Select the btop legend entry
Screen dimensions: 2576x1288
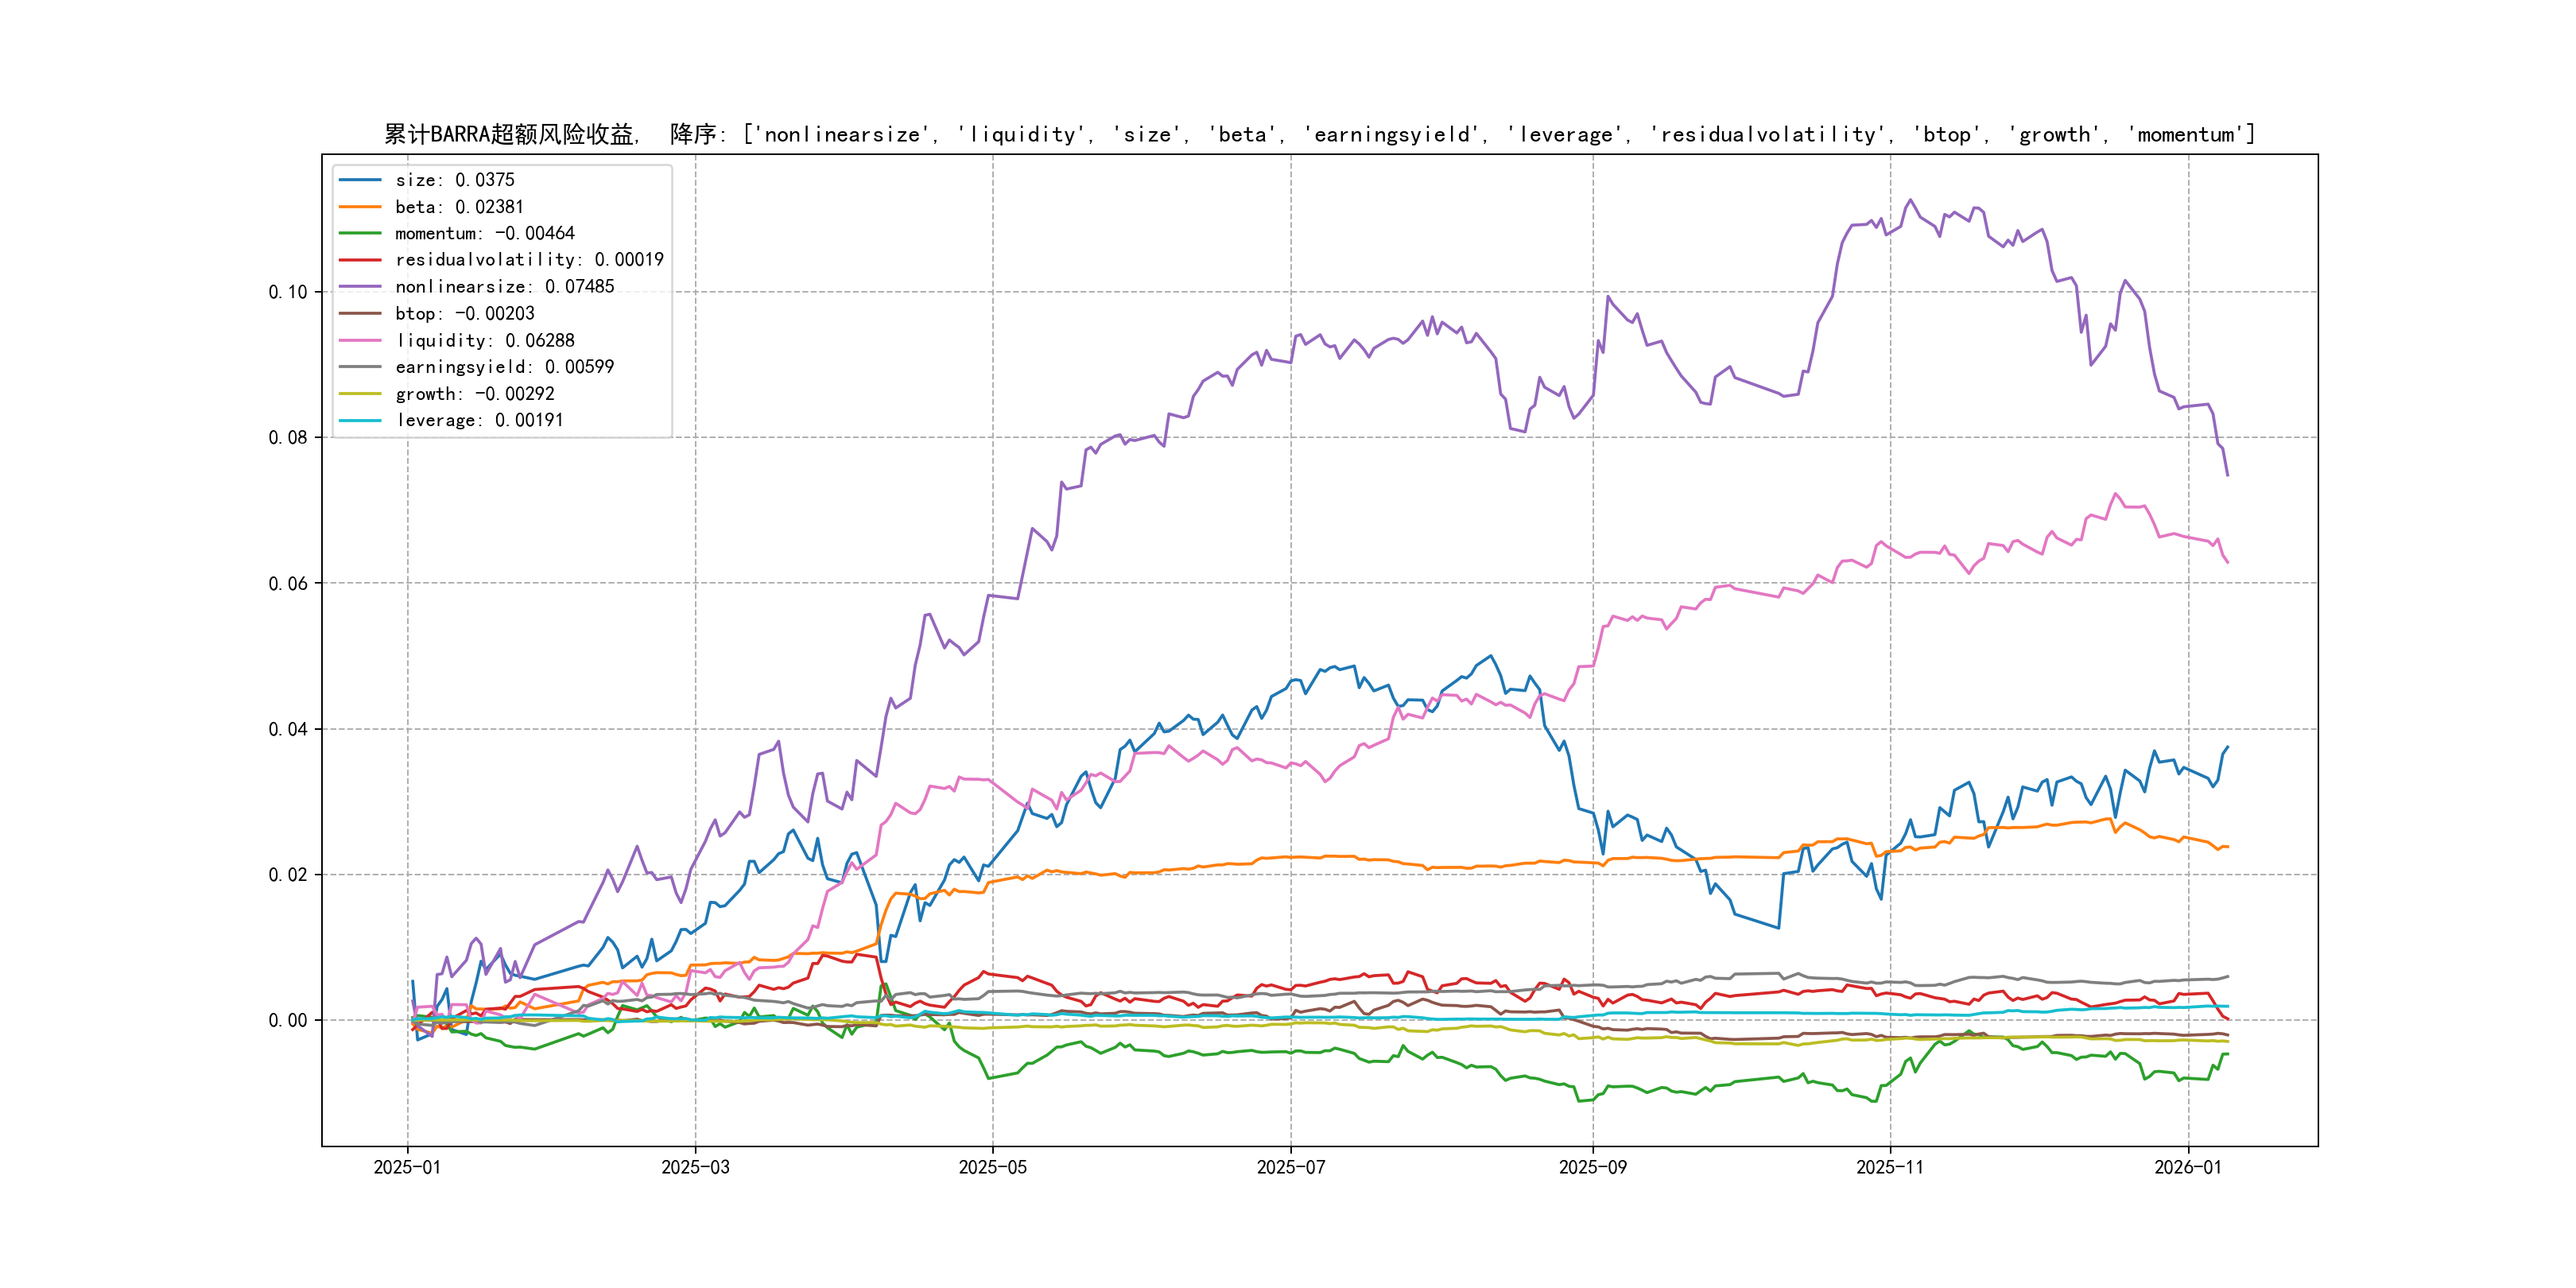click(x=464, y=314)
